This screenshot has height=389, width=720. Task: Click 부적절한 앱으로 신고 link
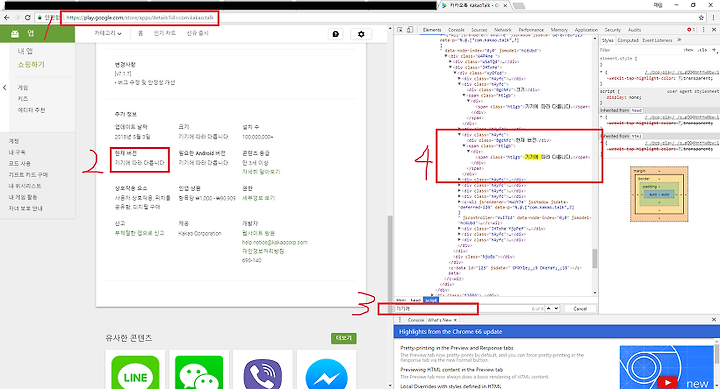click(x=139, y=233)
